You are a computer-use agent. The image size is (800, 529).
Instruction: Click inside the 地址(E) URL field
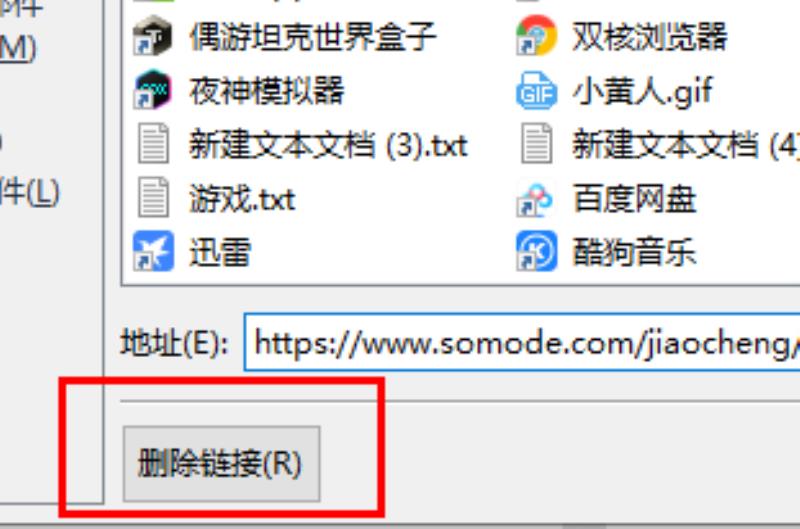pyautogui.click(x=522, y=343)
